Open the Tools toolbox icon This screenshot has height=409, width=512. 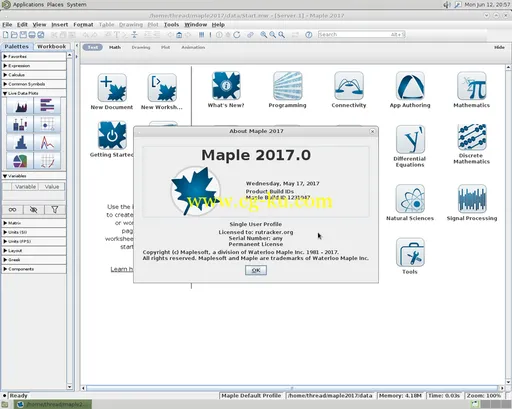pyautogui.click(x=410, y=252)
